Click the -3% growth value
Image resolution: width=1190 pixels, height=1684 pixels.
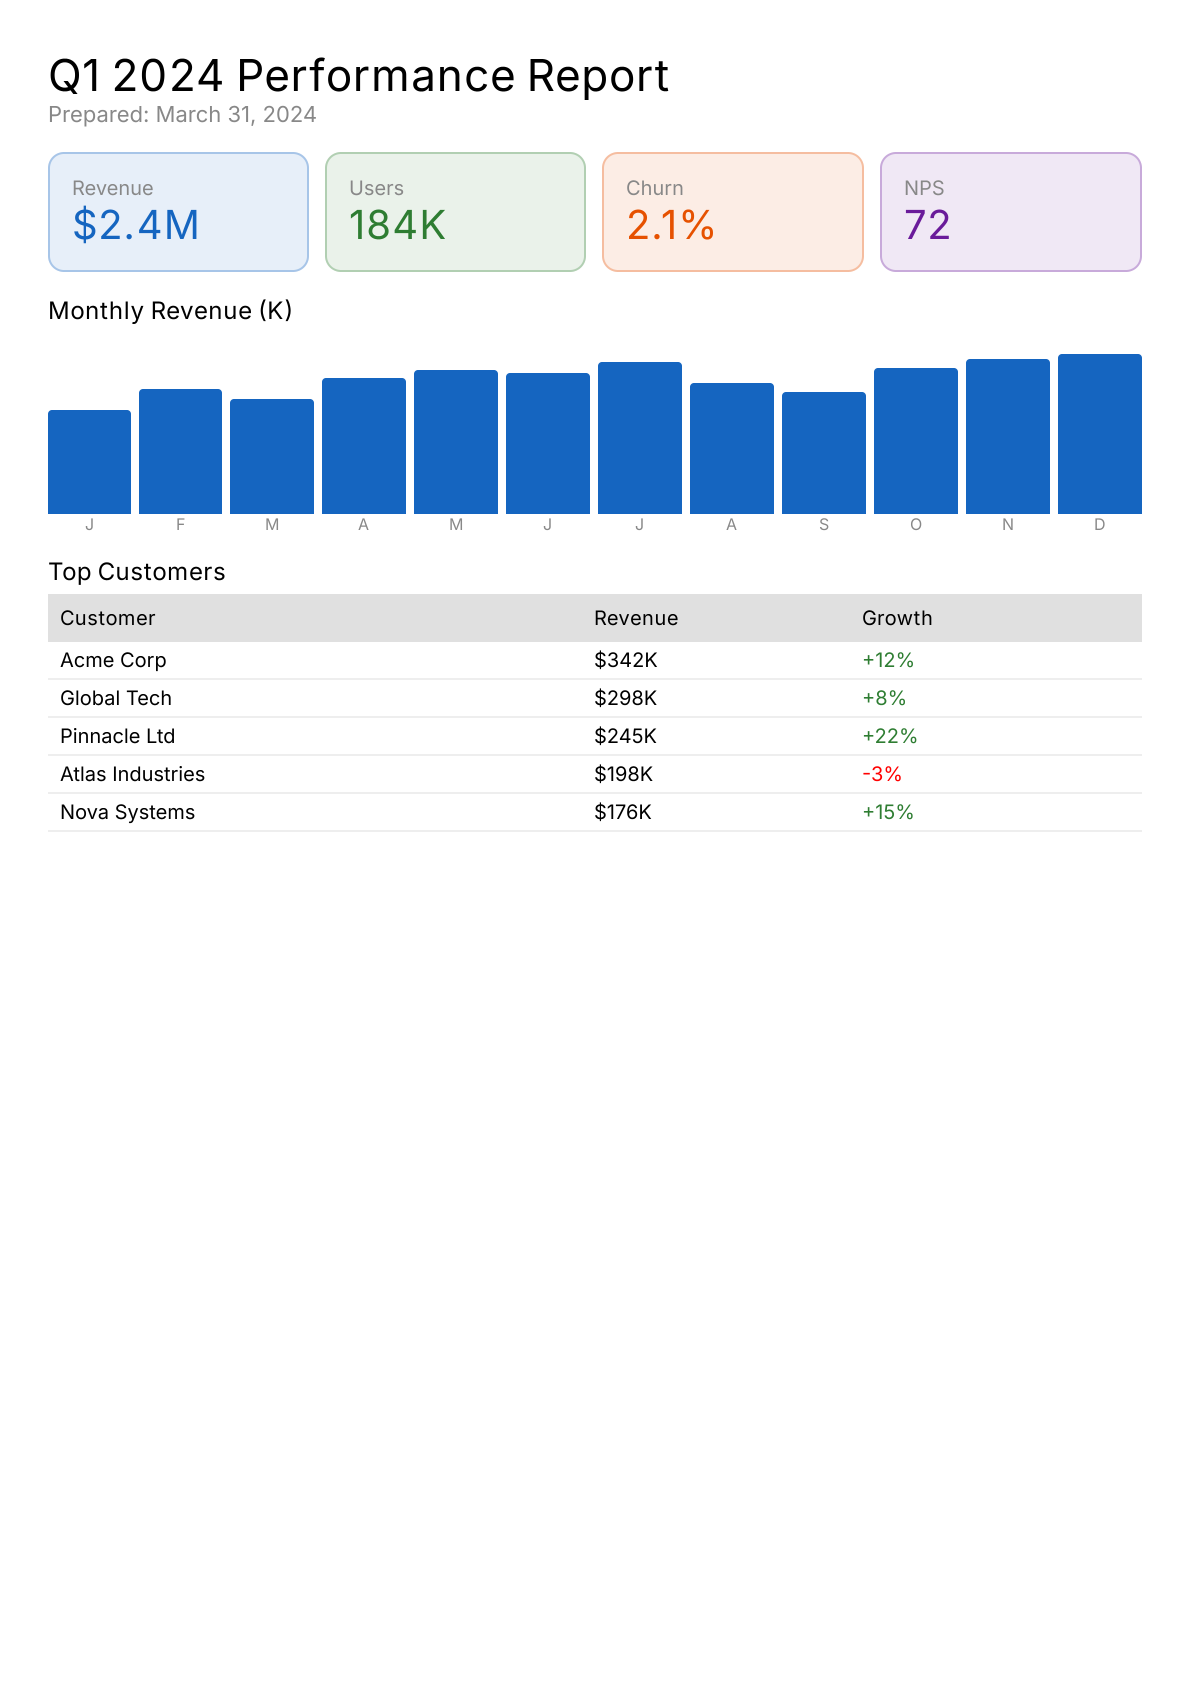tap(882, 774)
